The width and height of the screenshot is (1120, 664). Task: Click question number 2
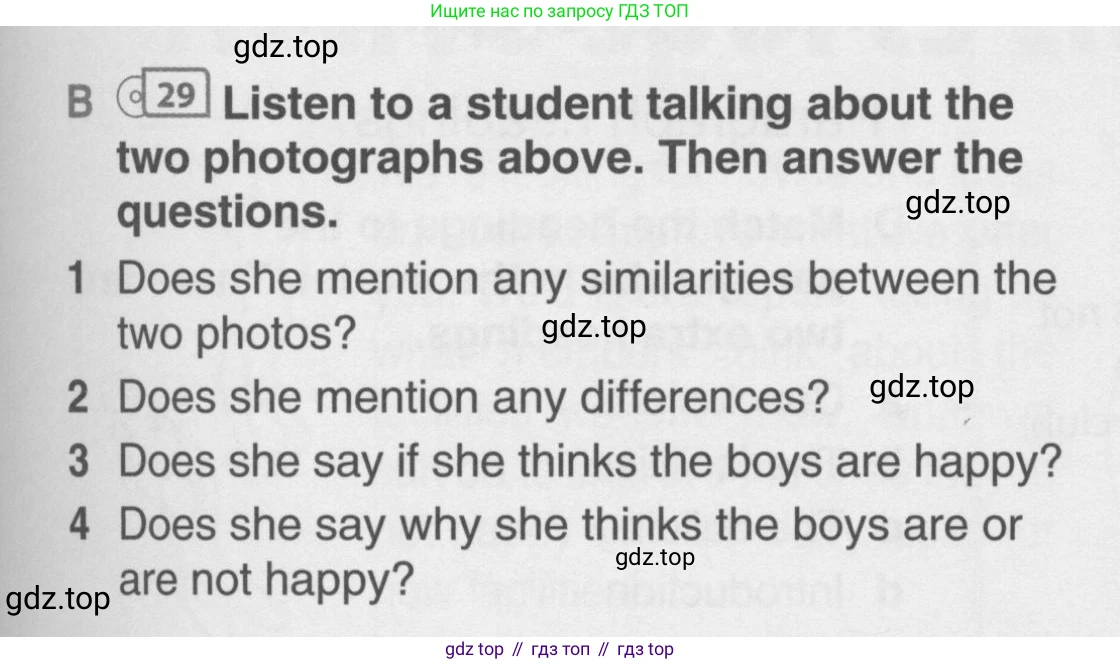(x=78, y=398)
